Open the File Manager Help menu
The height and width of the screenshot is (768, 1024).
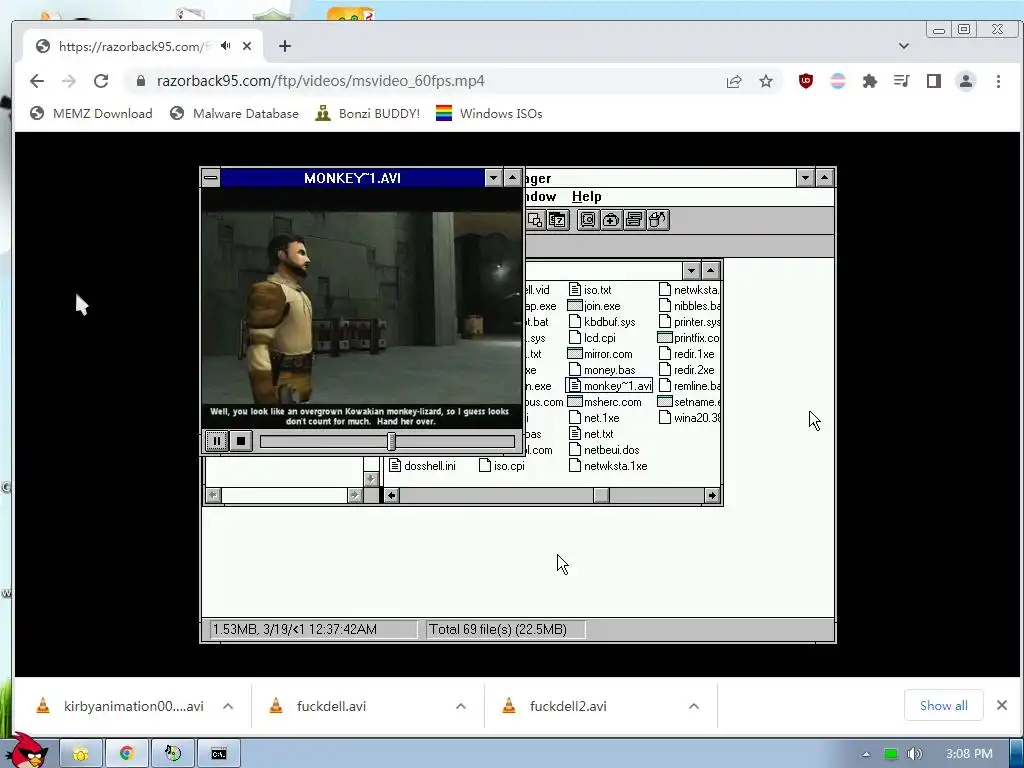(586, 197)
